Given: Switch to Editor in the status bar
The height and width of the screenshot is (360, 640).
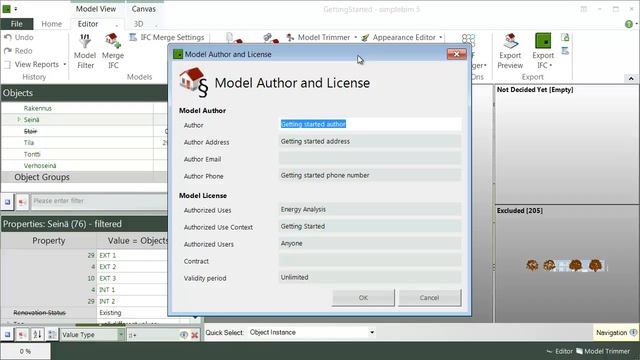Looking at the screenshot, I should coord(559,351).
